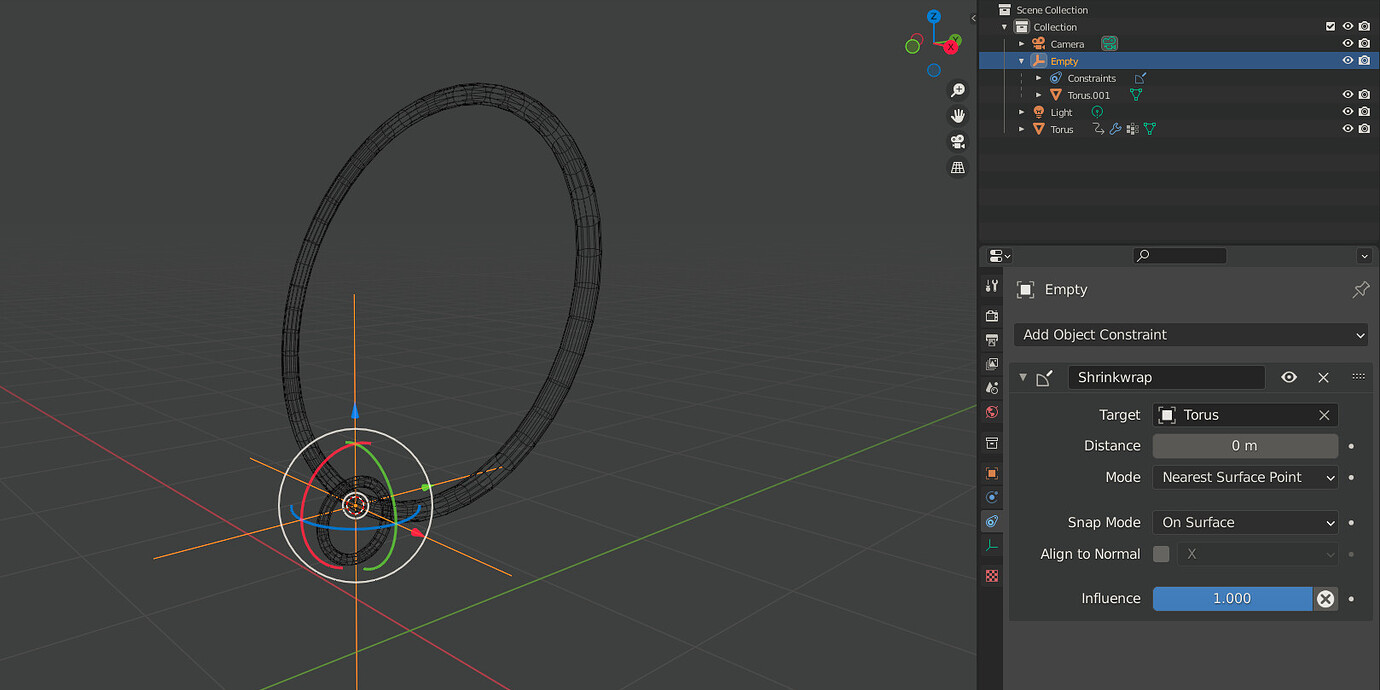Screen dimensions: 1380x690
Task: Open the Object Data properties tab
Action: pyautogui.click(x=991, y=546)
